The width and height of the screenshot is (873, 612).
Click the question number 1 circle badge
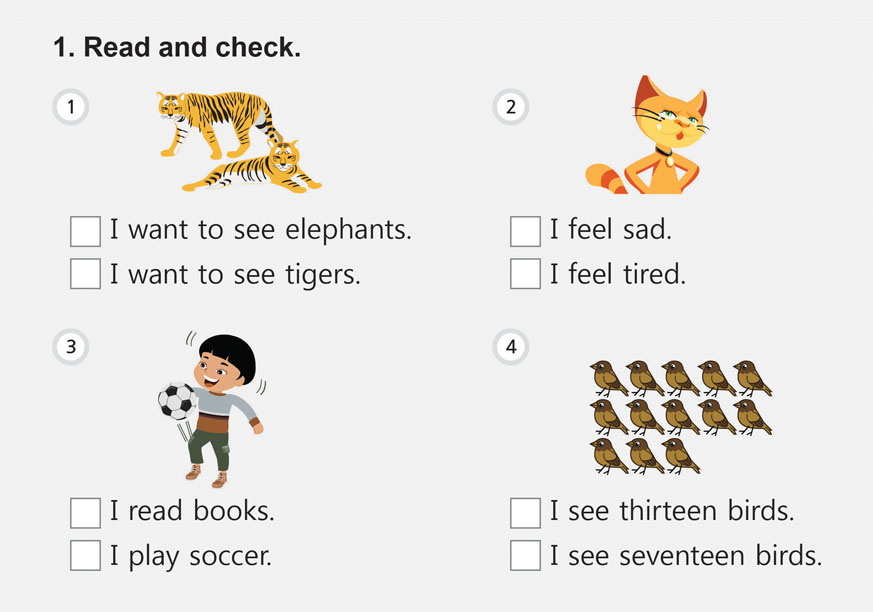click(71, 107)
